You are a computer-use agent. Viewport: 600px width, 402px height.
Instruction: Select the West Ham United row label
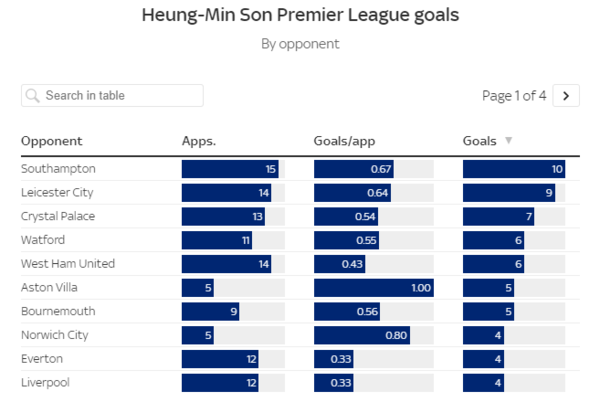(68, 264)
